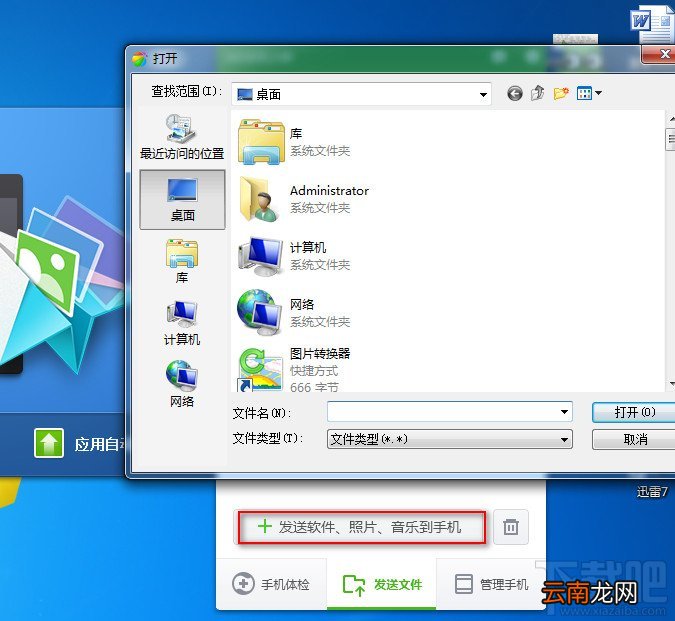This screenshot has height=621, width=675.
Task: Select the 库 system folder in file list
Action: click(x=294, y=142)
